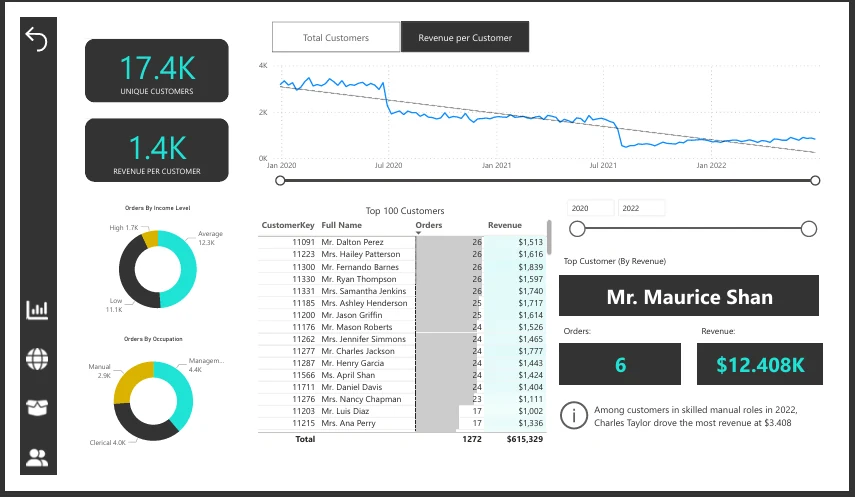Open the globe map page icon

(37, 359)
